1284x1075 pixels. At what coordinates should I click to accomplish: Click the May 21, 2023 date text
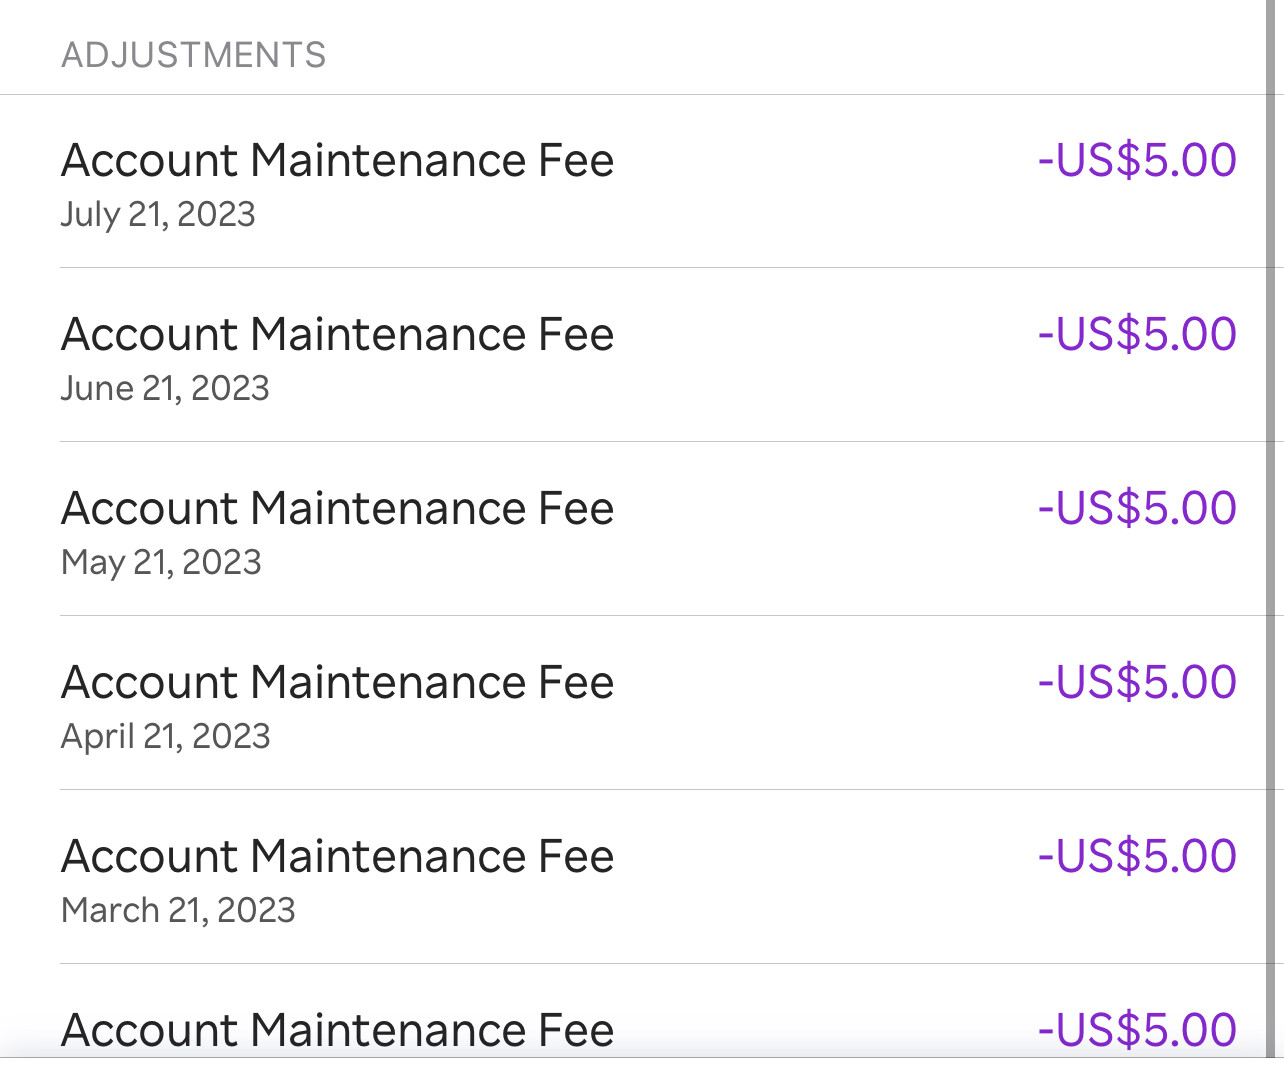(161, 563)
